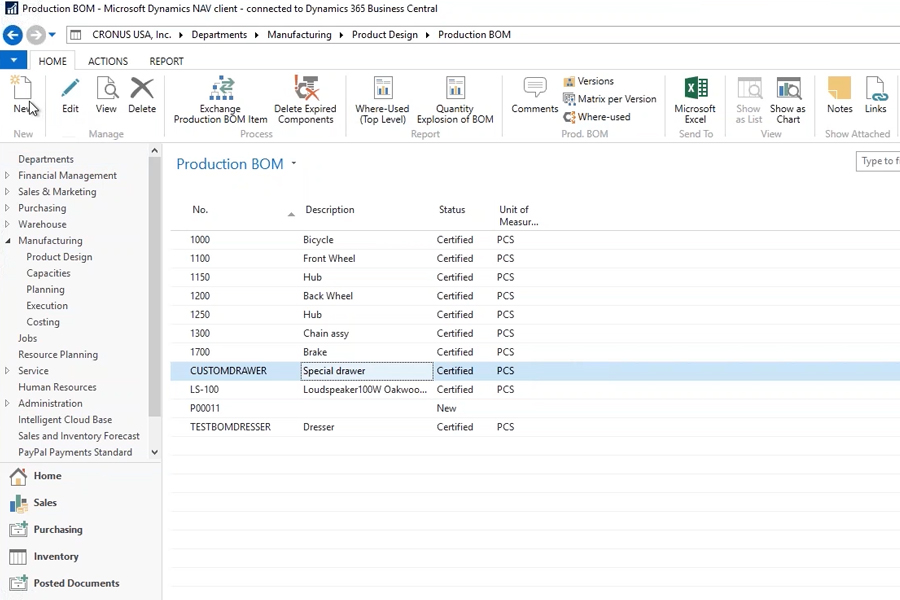Go forward with the gray arrow
The height and width of the screenshot is (600, 900).
(x=36, y=35)
